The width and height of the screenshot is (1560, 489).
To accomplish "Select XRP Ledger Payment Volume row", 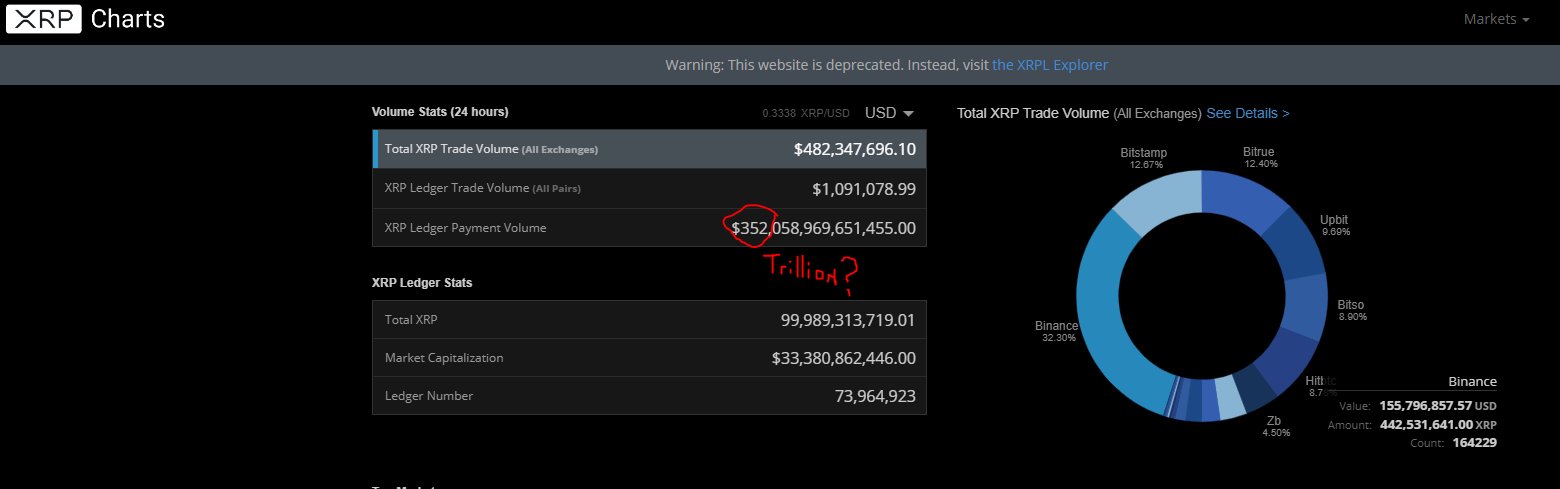I will pos(649,227).
